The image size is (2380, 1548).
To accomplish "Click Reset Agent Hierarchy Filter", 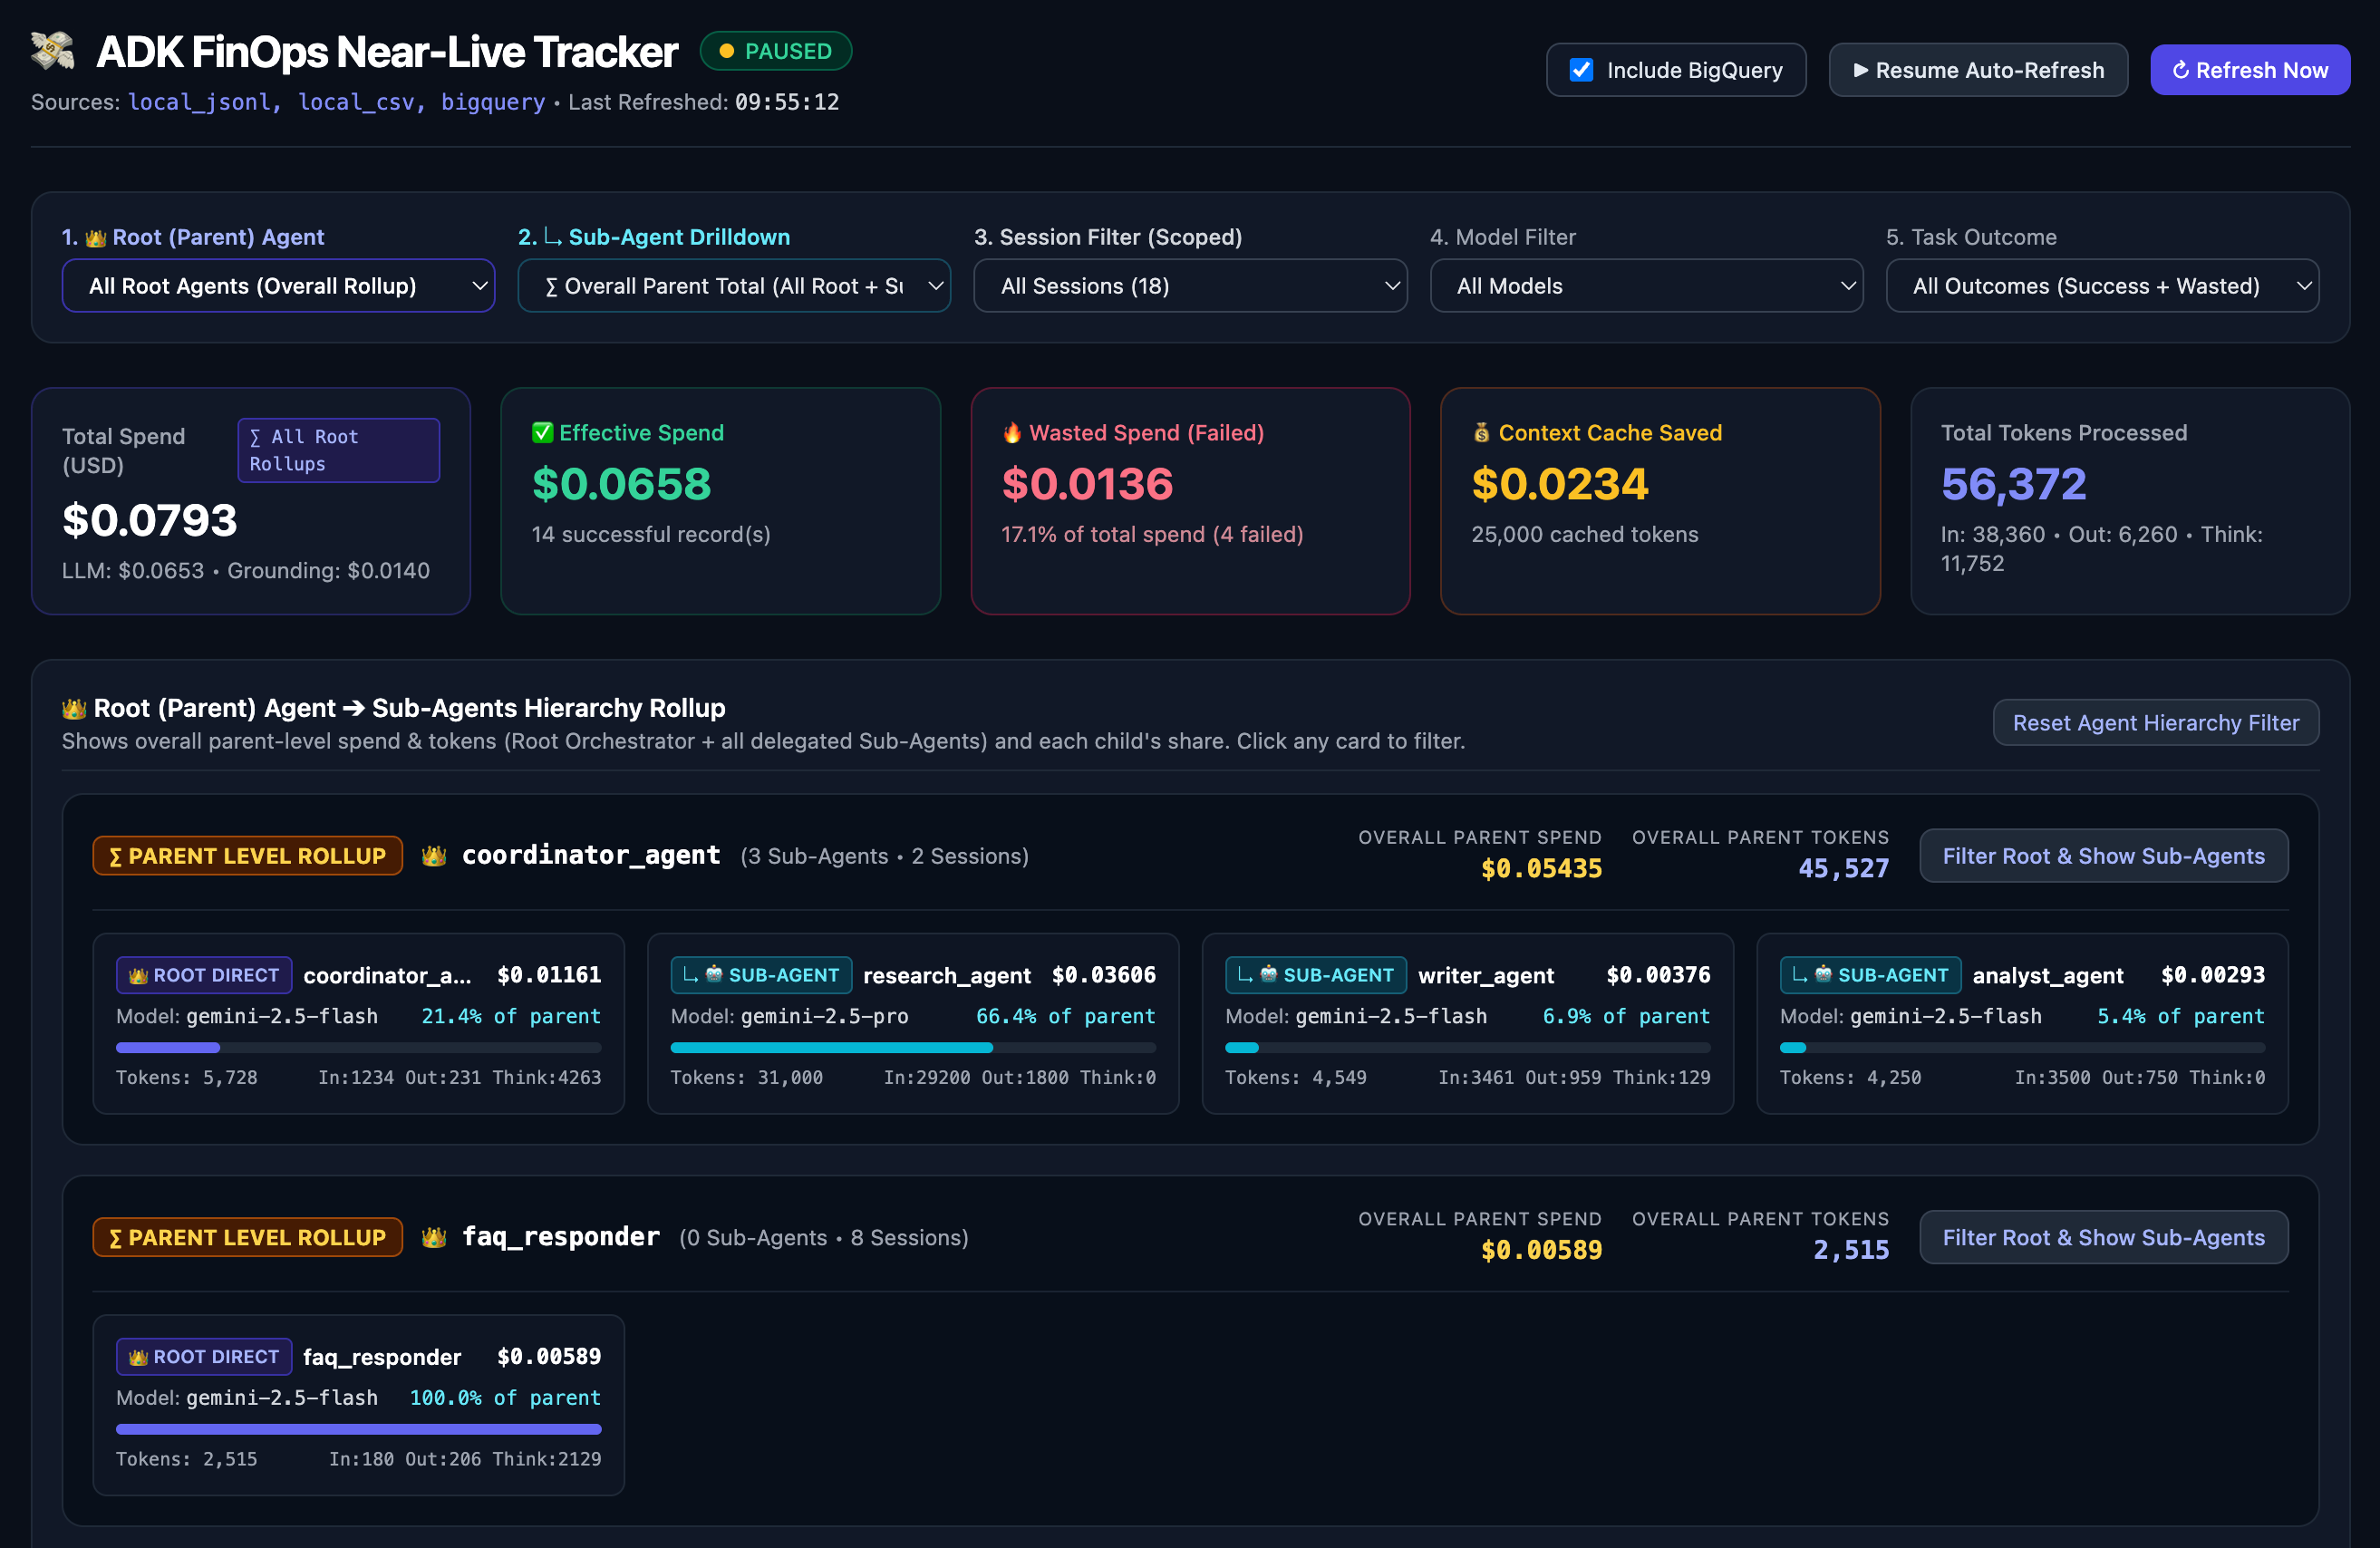I will (x=2155, y=722).
